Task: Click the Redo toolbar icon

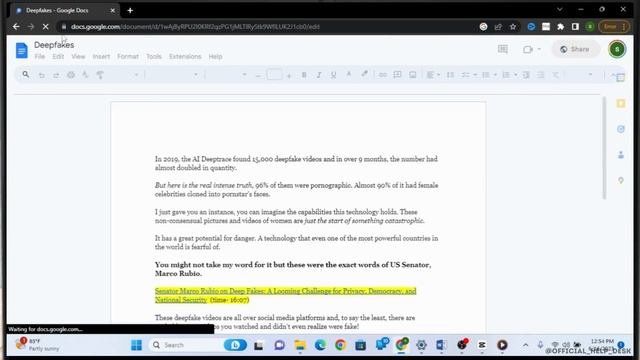Action: pyautogui.click(x=56, y=75)
